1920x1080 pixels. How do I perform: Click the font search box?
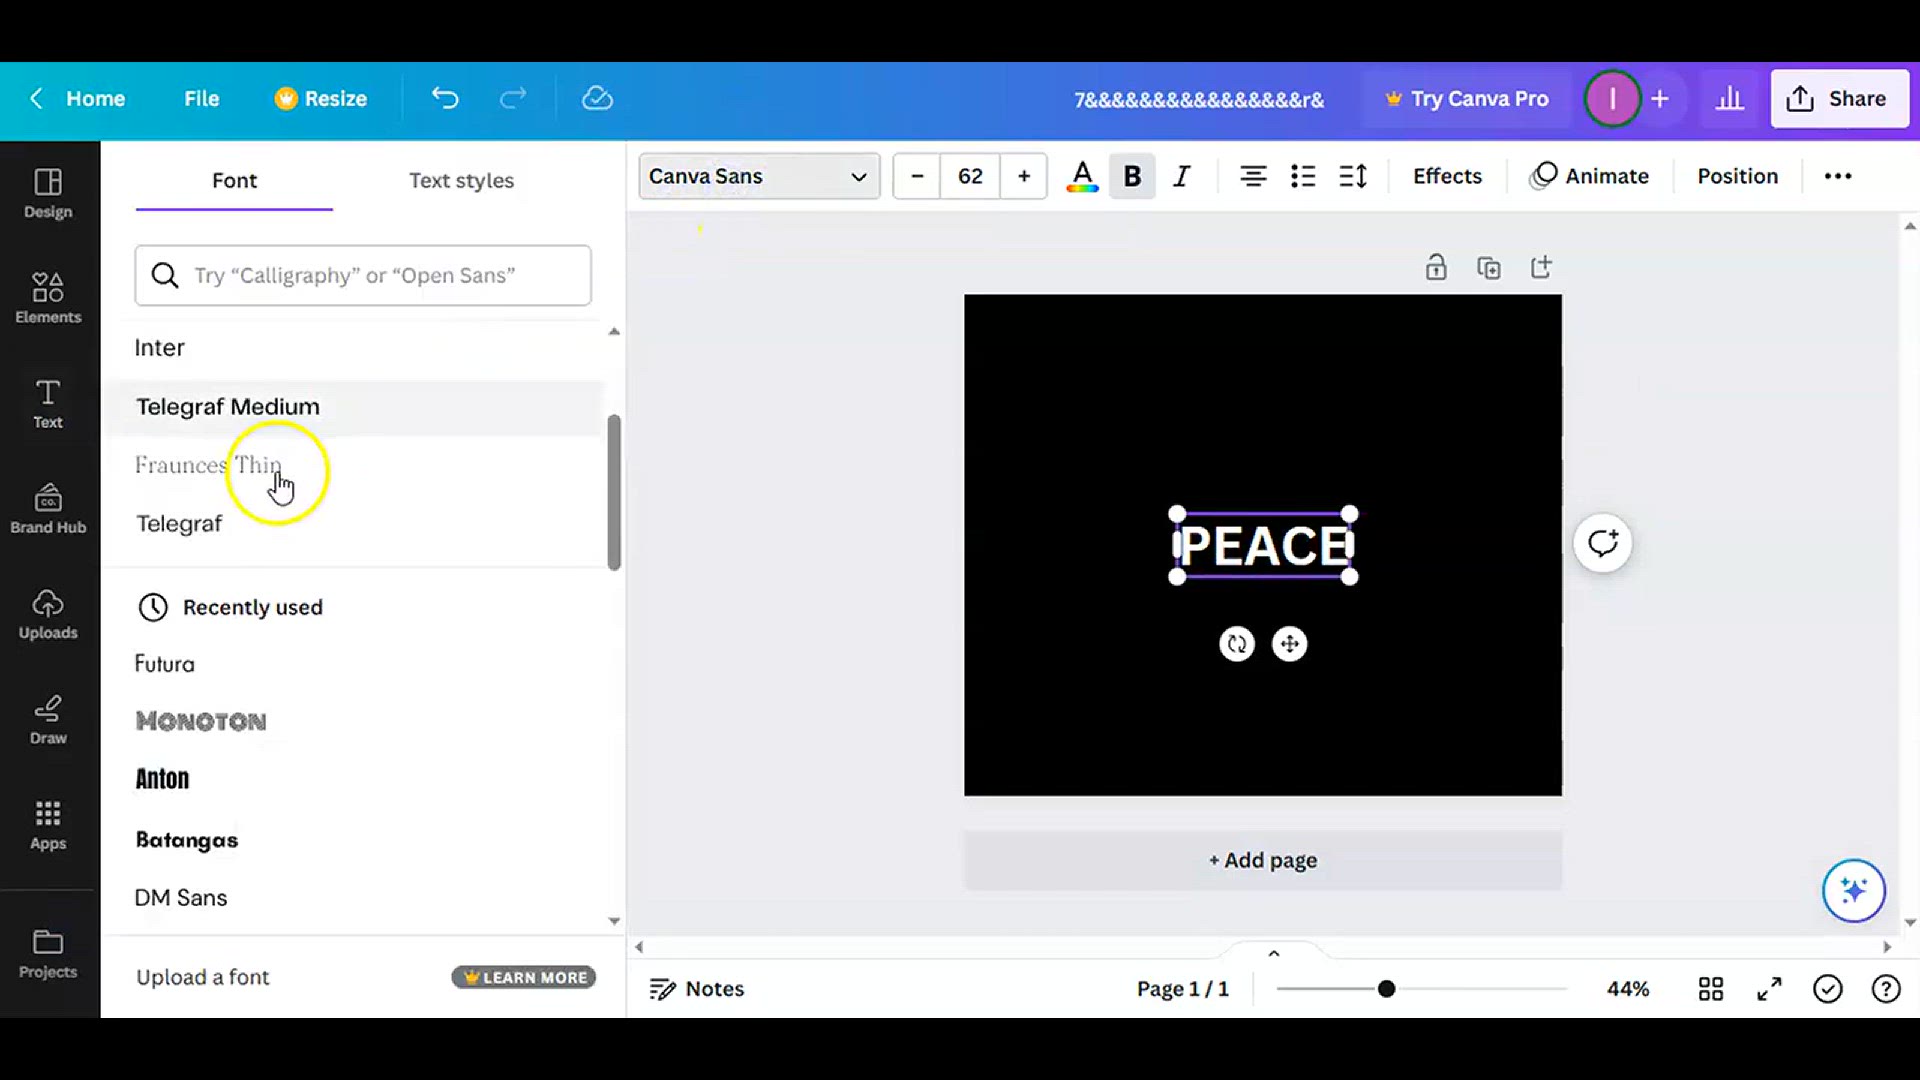click(363, 275)
